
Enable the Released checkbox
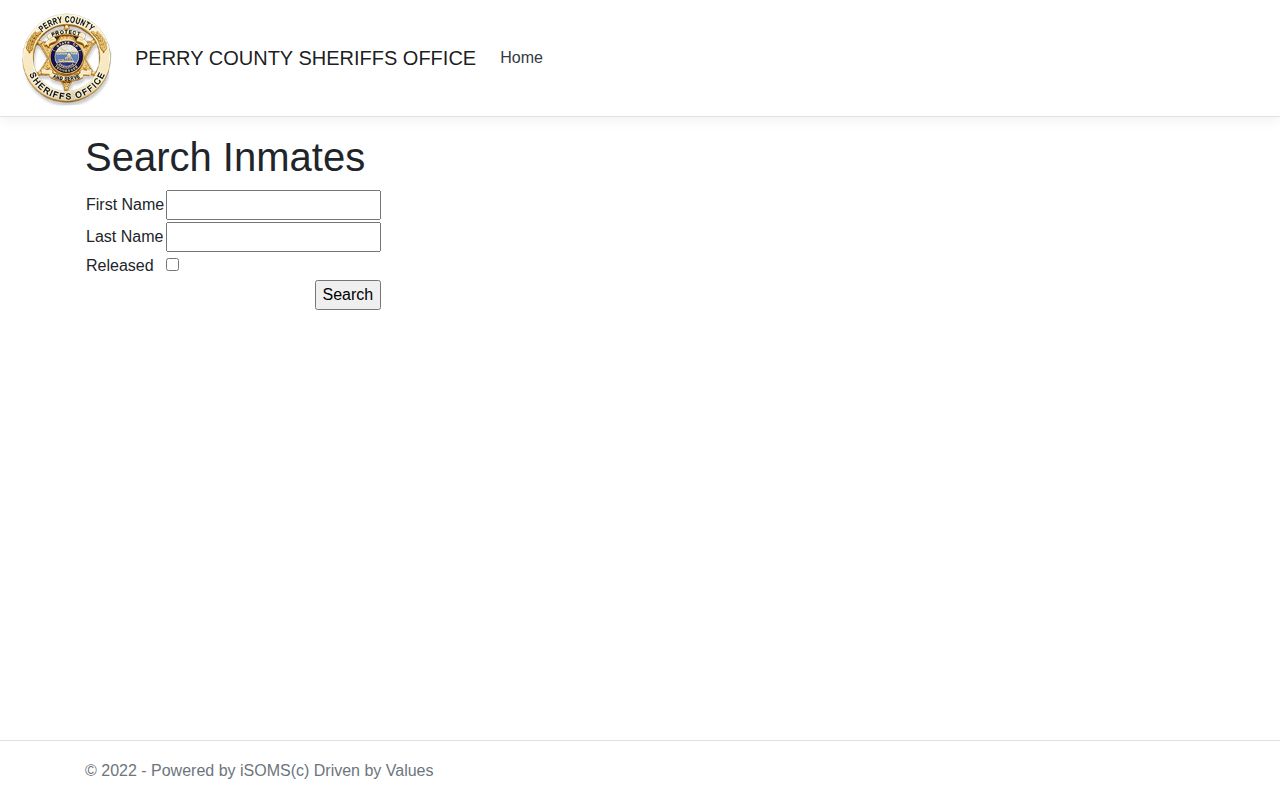tap(172, 265)
